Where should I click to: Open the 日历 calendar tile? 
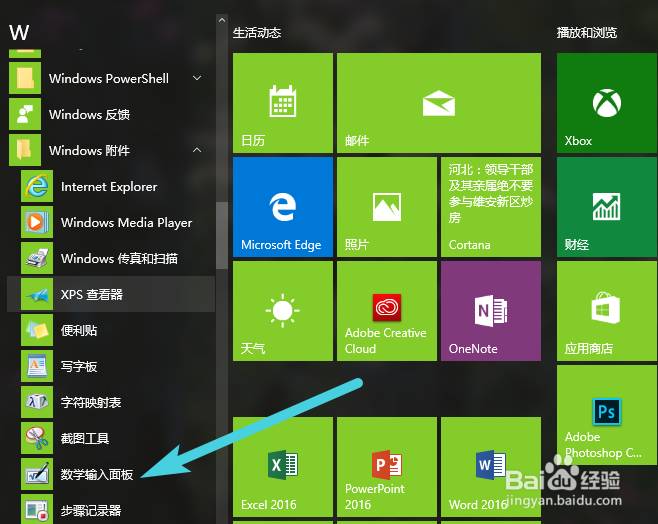click(283, 103)
